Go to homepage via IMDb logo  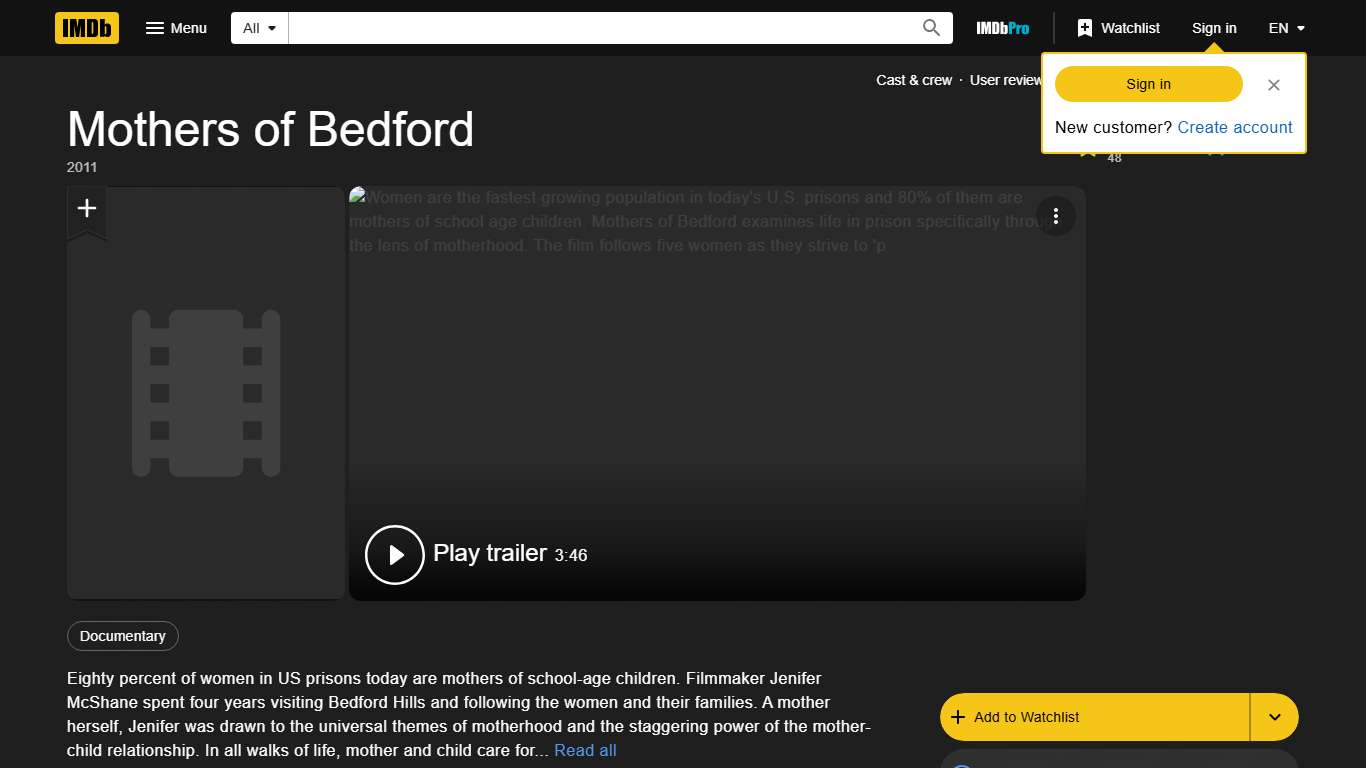tap(86, 28)
